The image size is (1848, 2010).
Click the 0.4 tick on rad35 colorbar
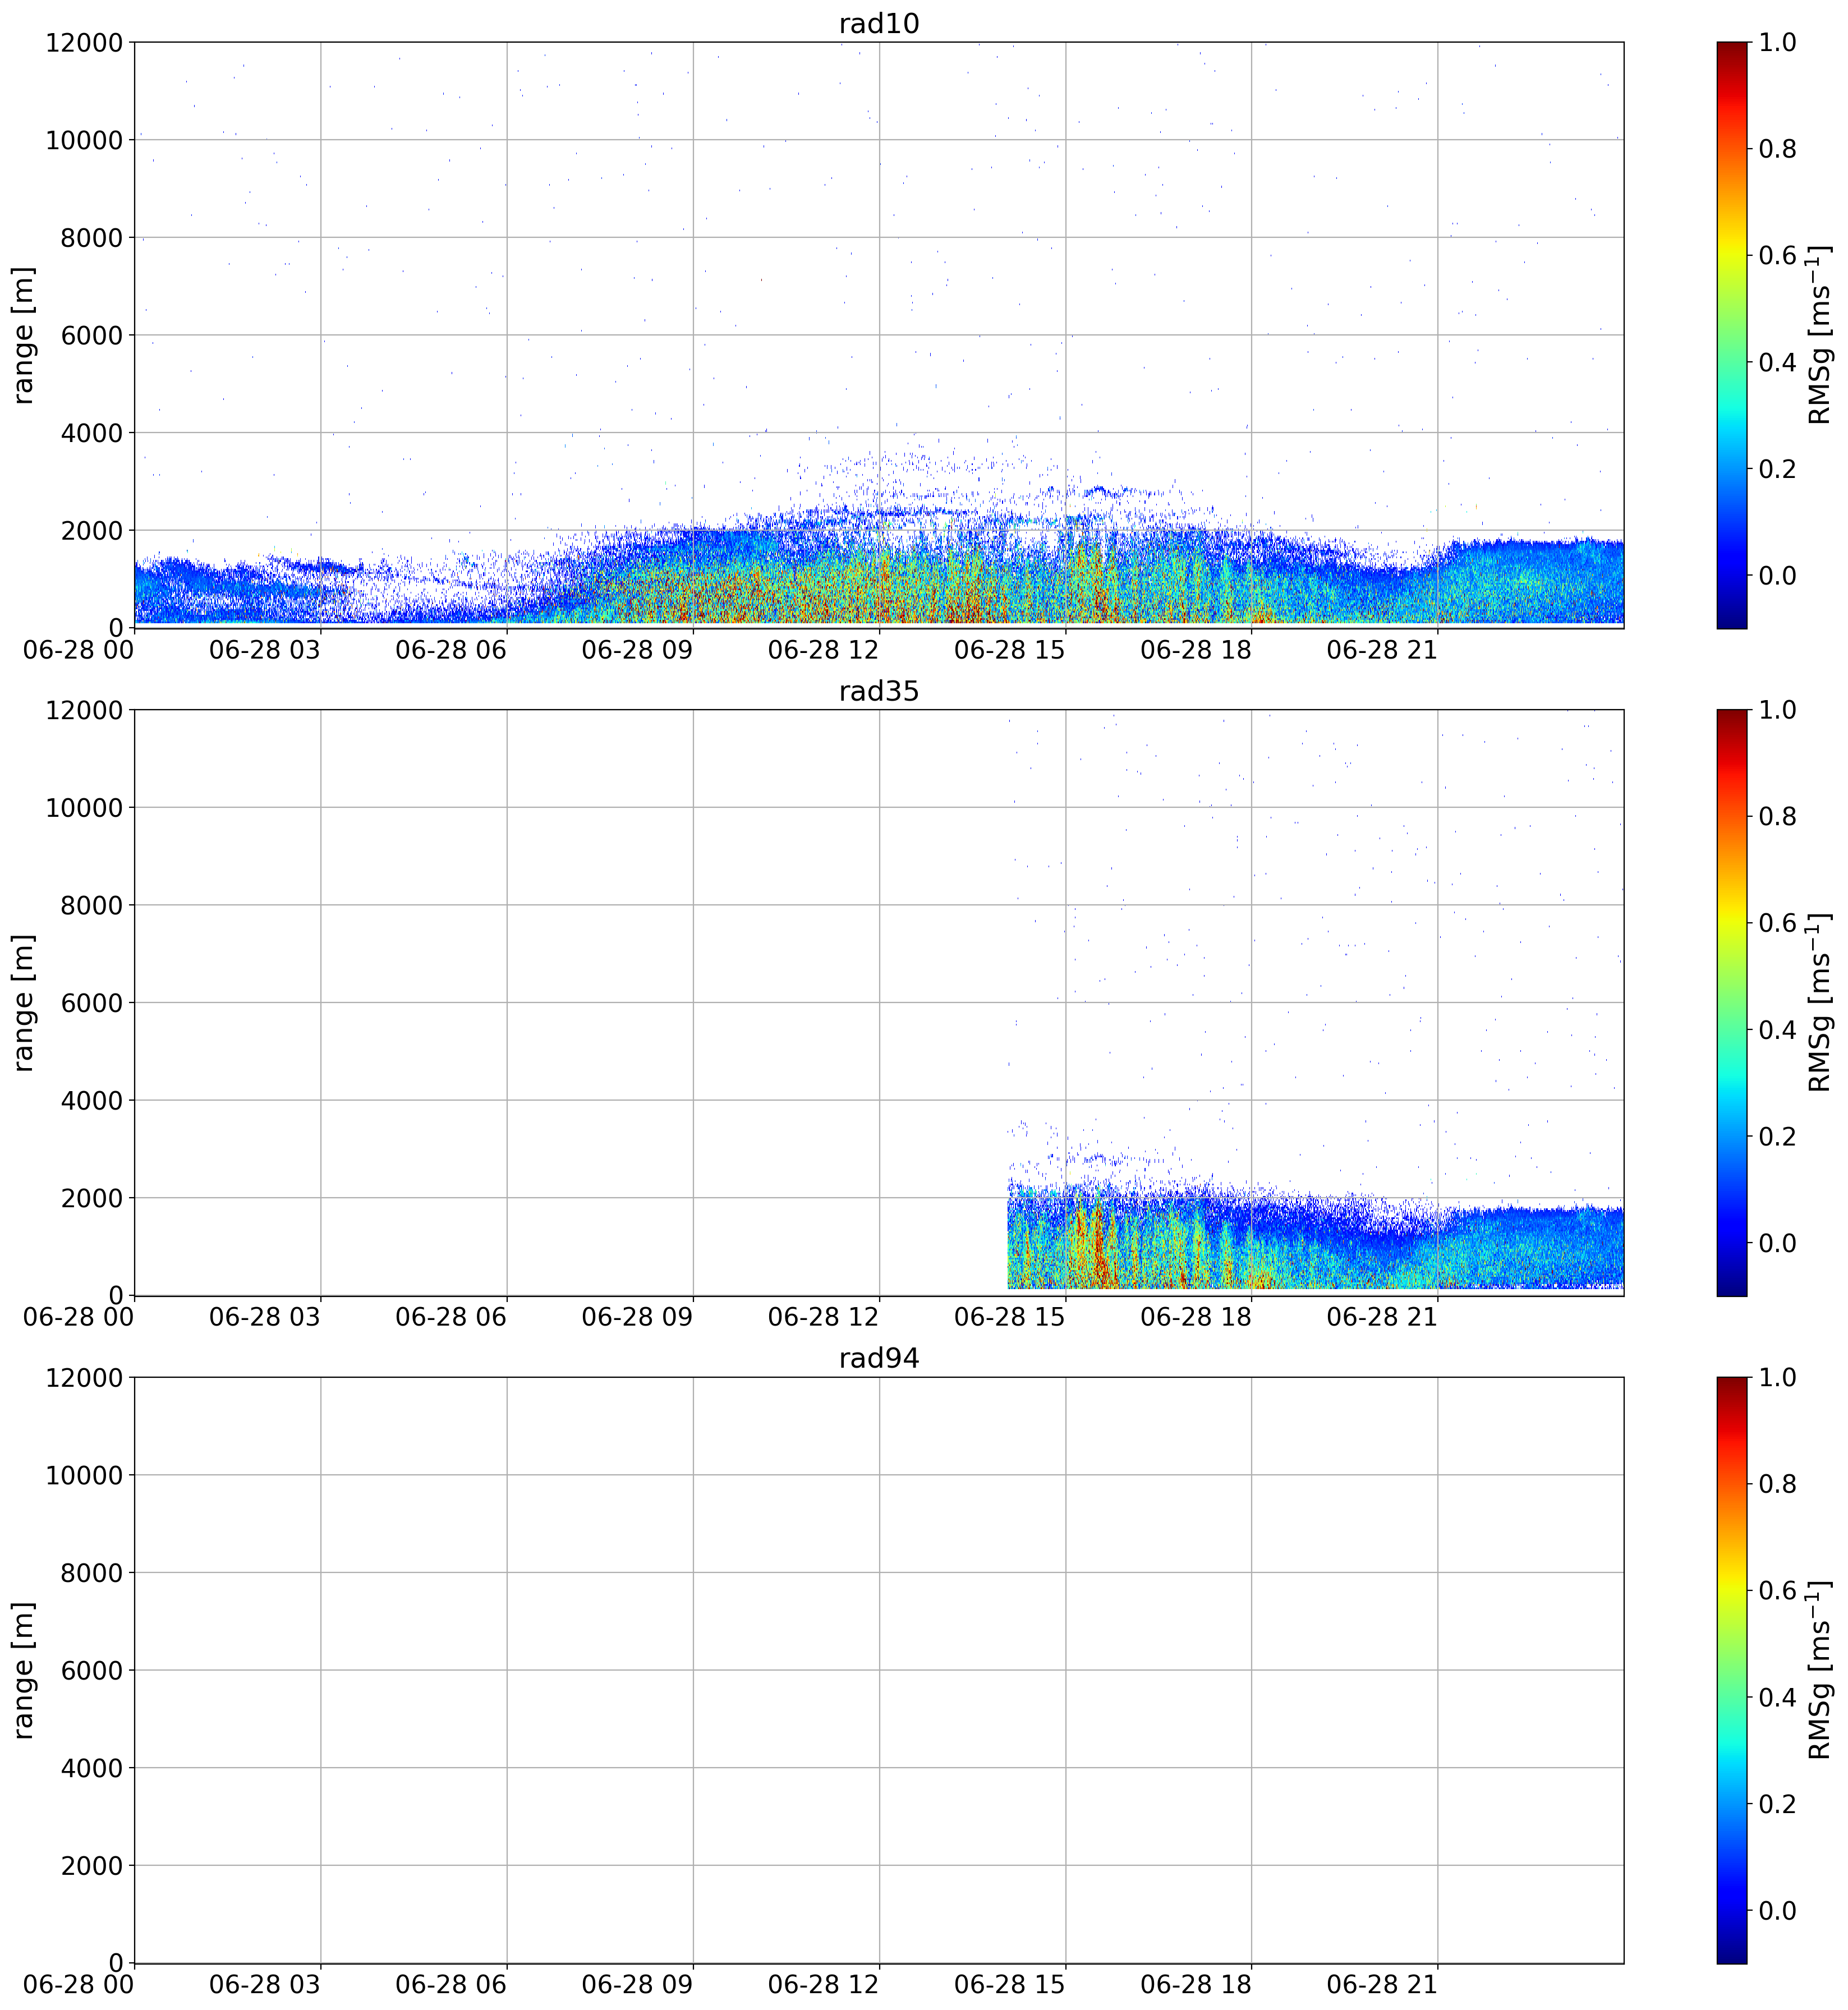[1777, 1029]
